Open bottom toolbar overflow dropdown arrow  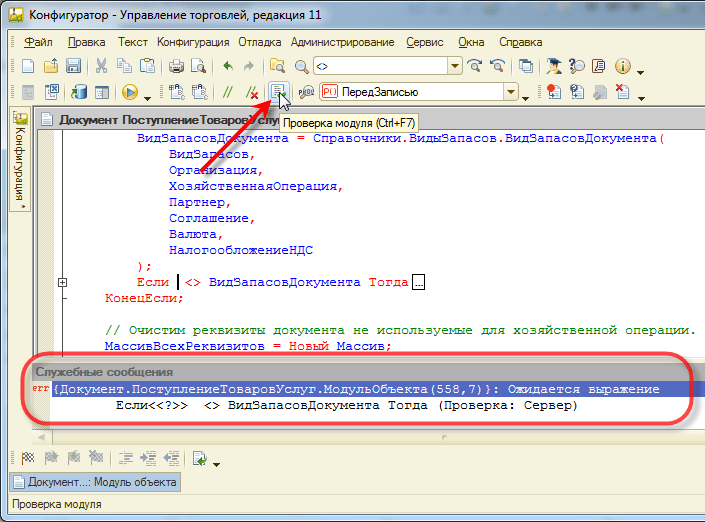[216, 464]
